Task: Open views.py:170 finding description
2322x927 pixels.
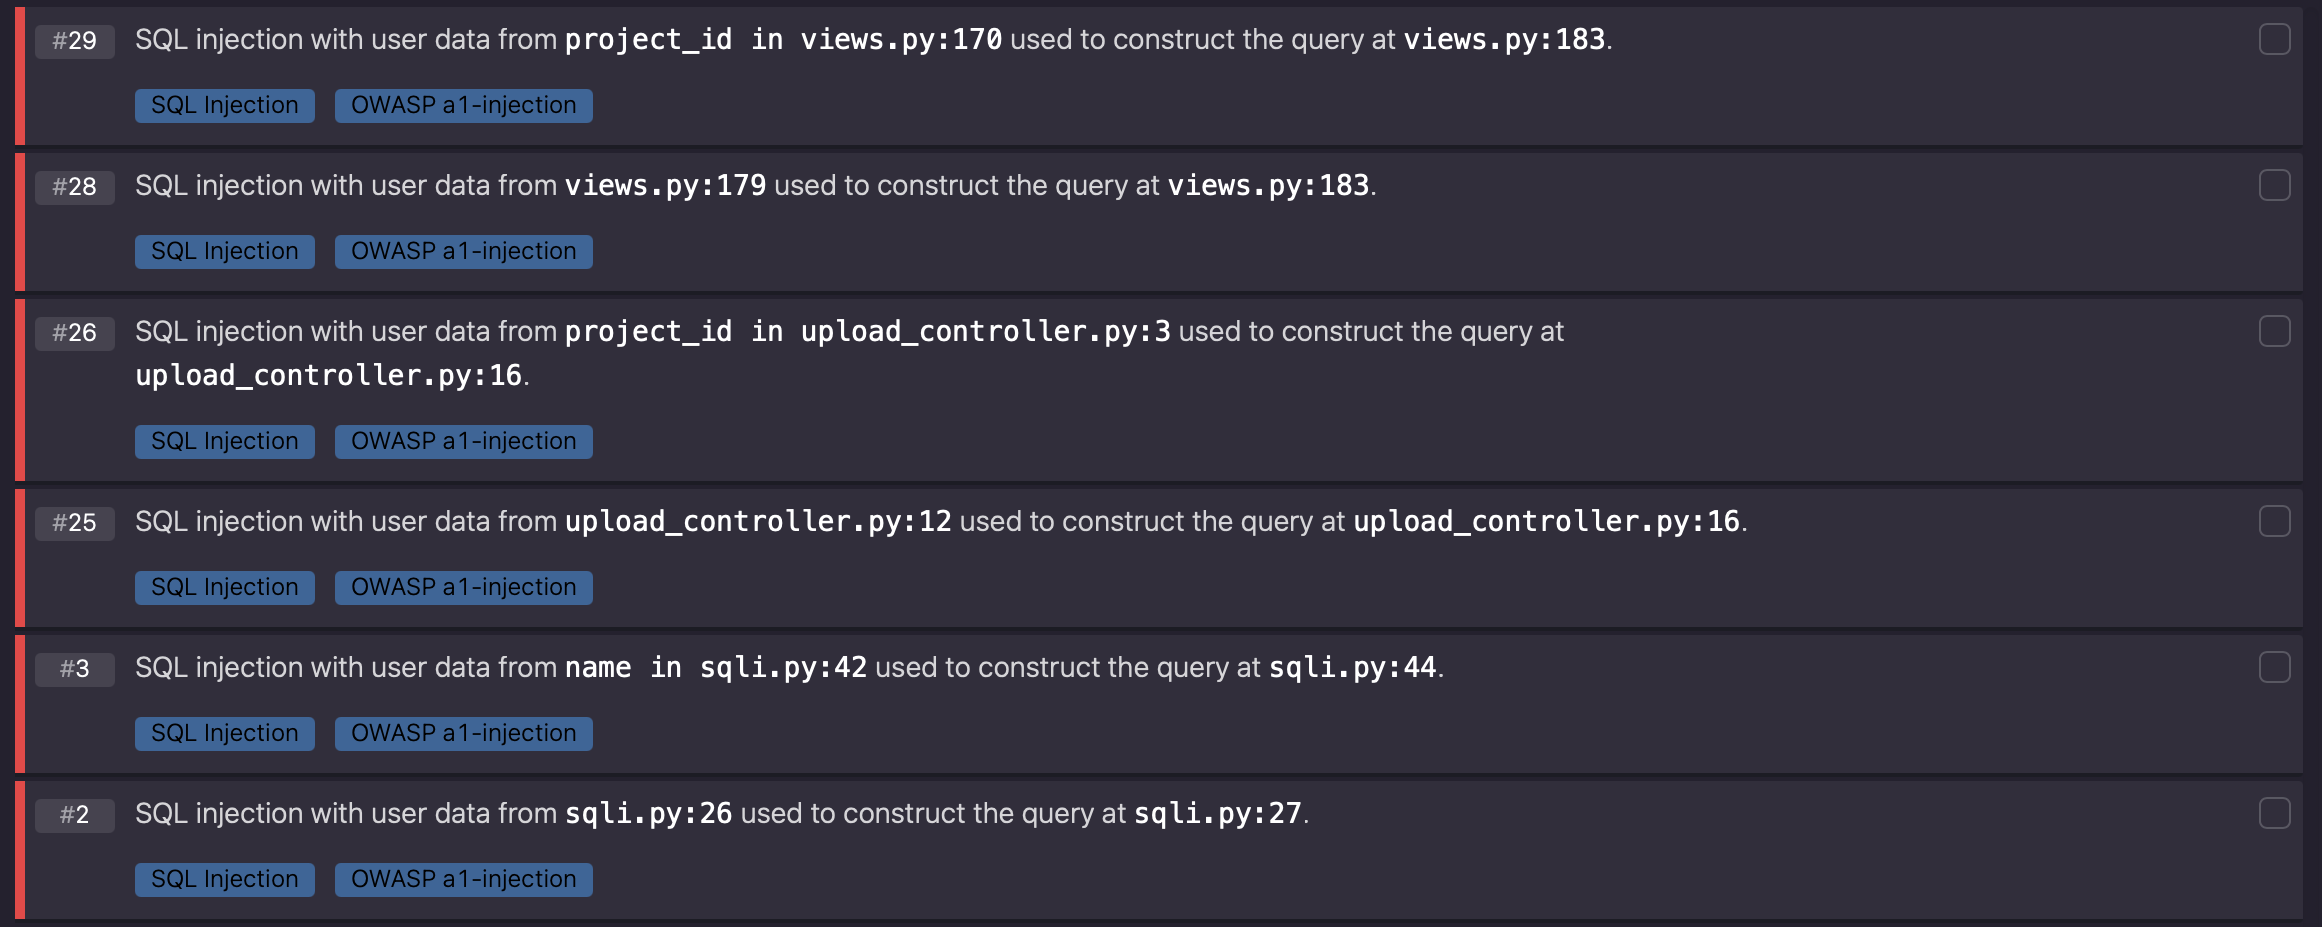Action: coord(873,39)
